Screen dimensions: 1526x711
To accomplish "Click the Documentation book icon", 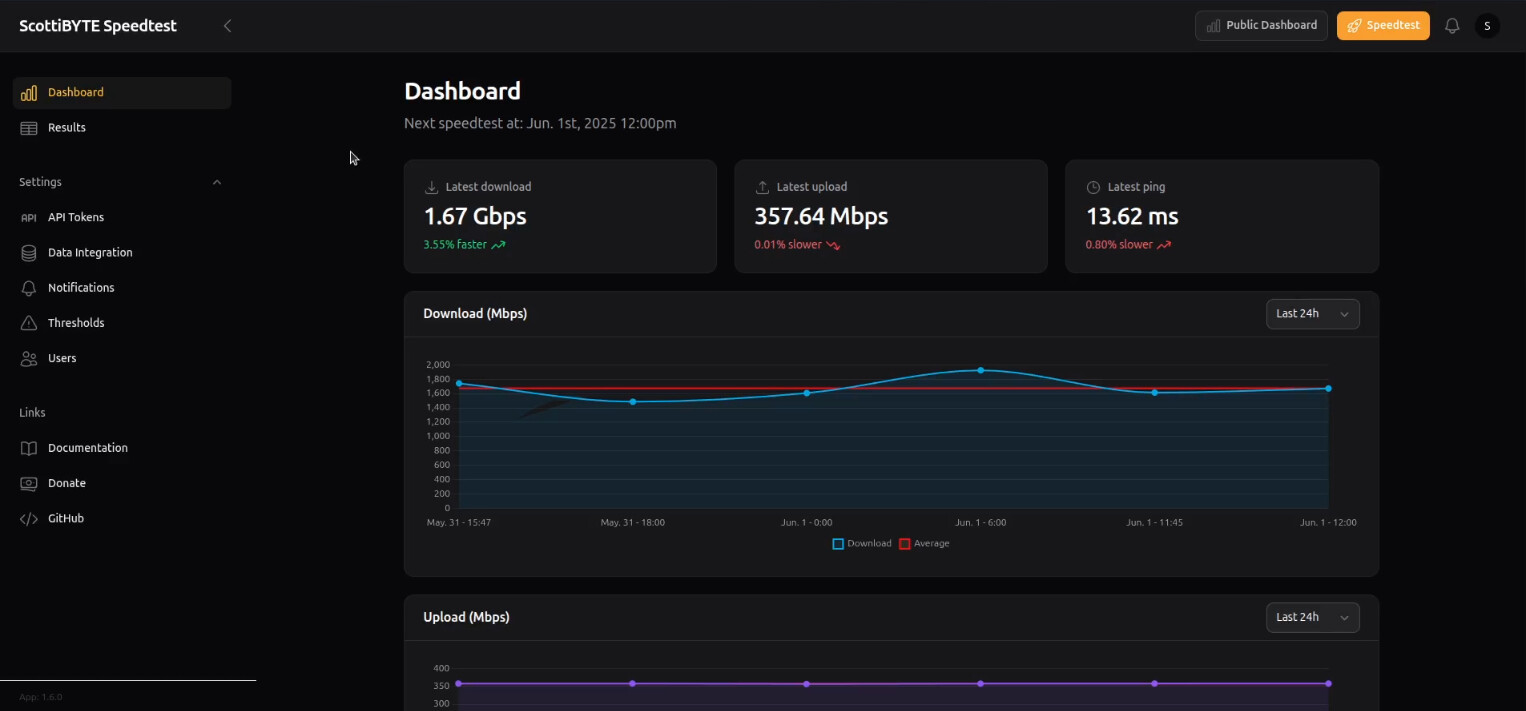I will point(29,448).
